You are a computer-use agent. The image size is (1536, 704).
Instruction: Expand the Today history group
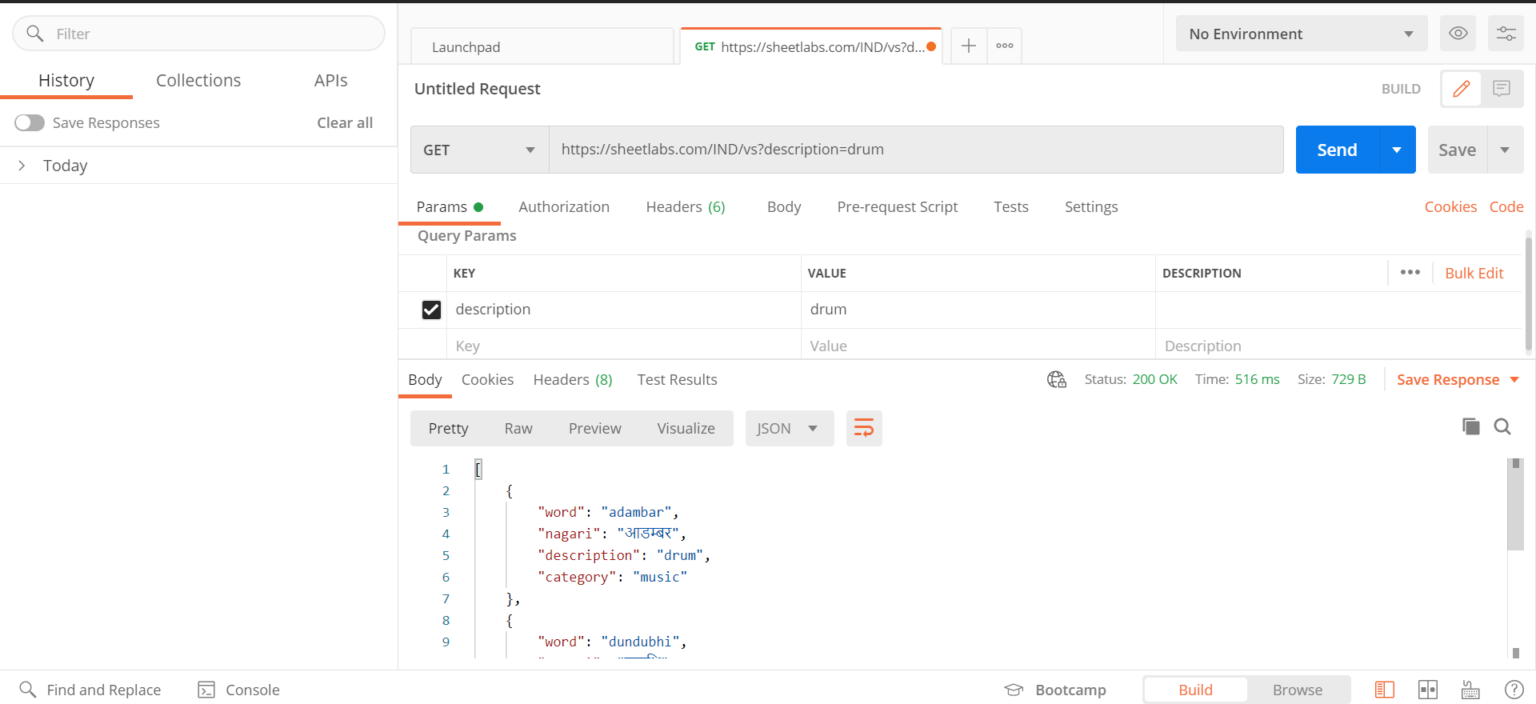pos(22,166)
